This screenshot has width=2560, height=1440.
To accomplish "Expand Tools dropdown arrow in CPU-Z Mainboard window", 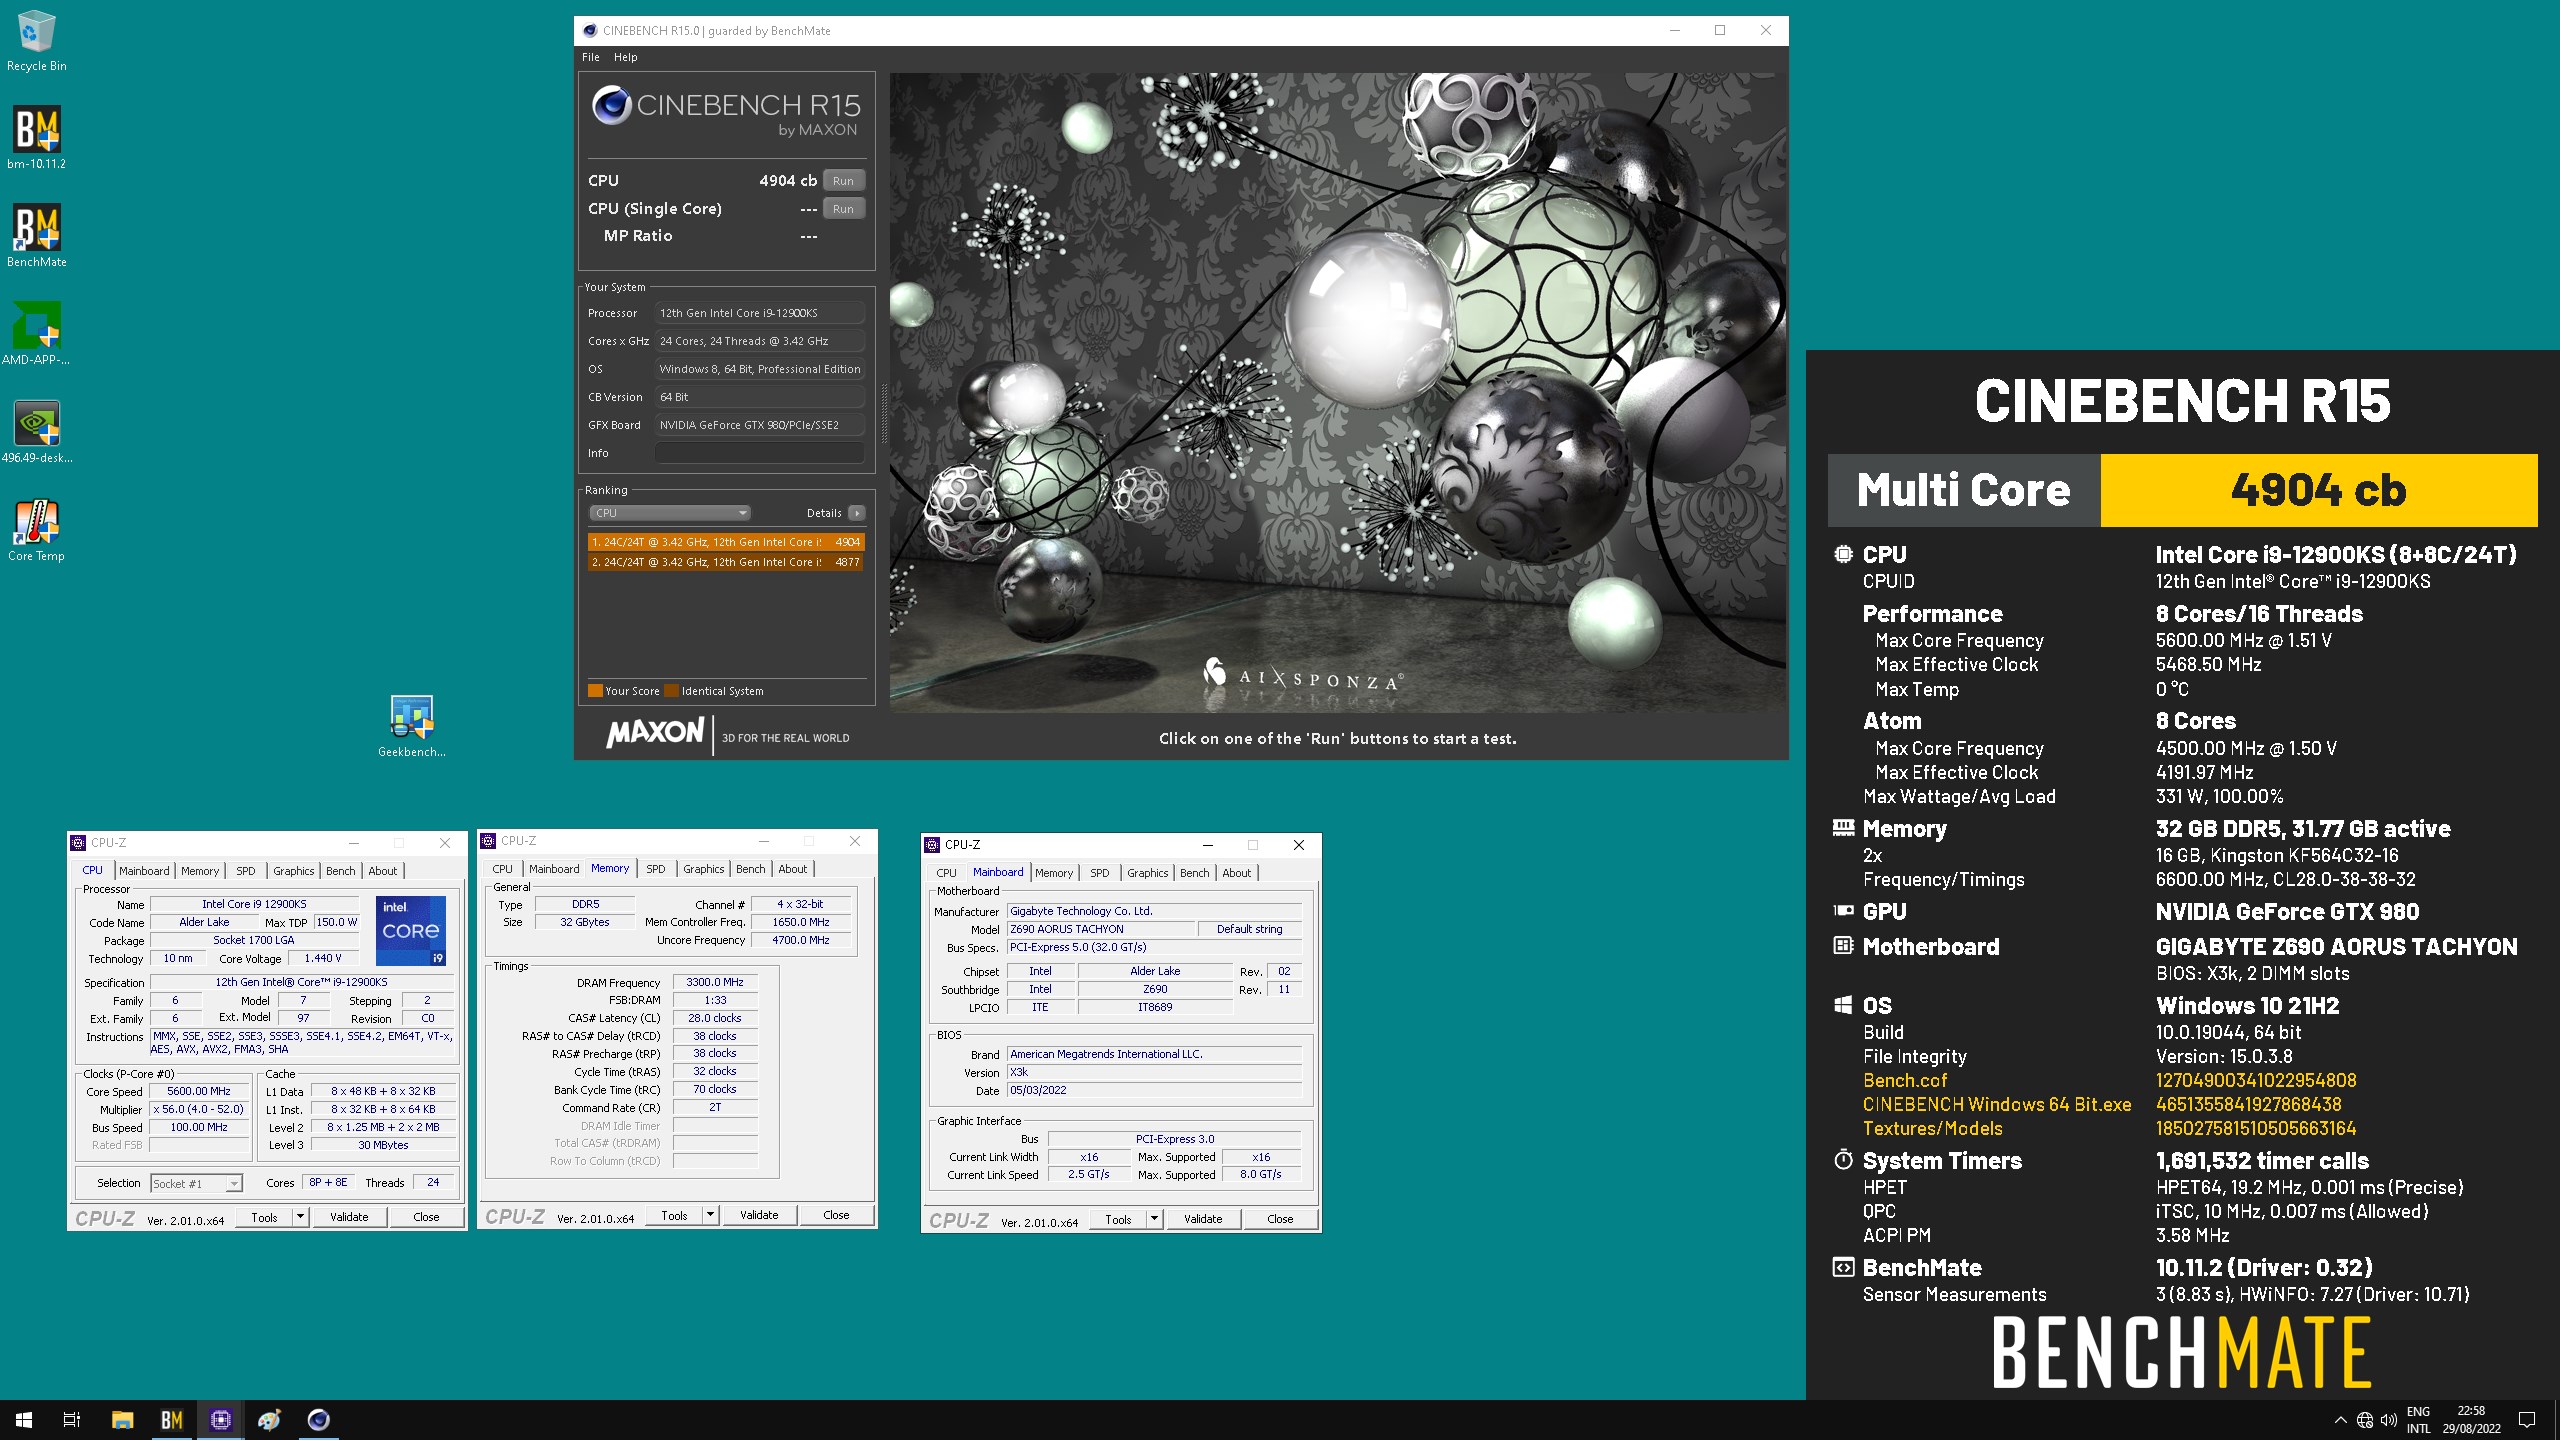I will (x=1154, y=1219).
